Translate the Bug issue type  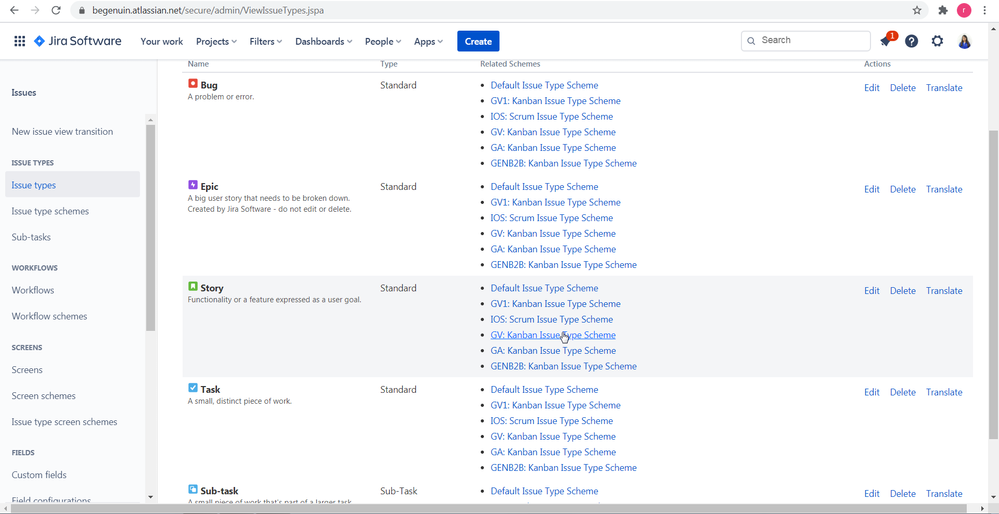pyautogui.click(x=944, y=88)
